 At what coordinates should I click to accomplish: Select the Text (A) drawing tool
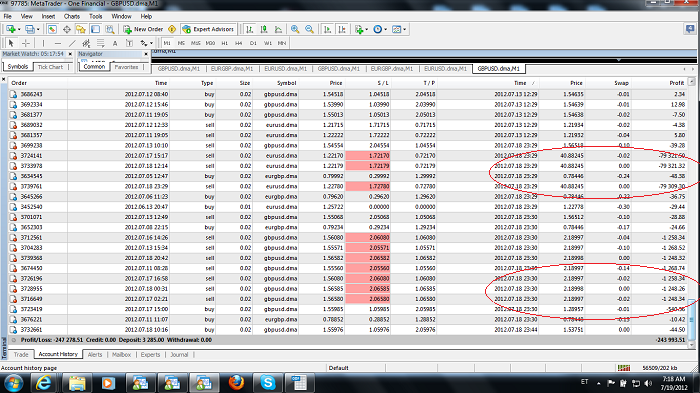click(x=115, y=43)
